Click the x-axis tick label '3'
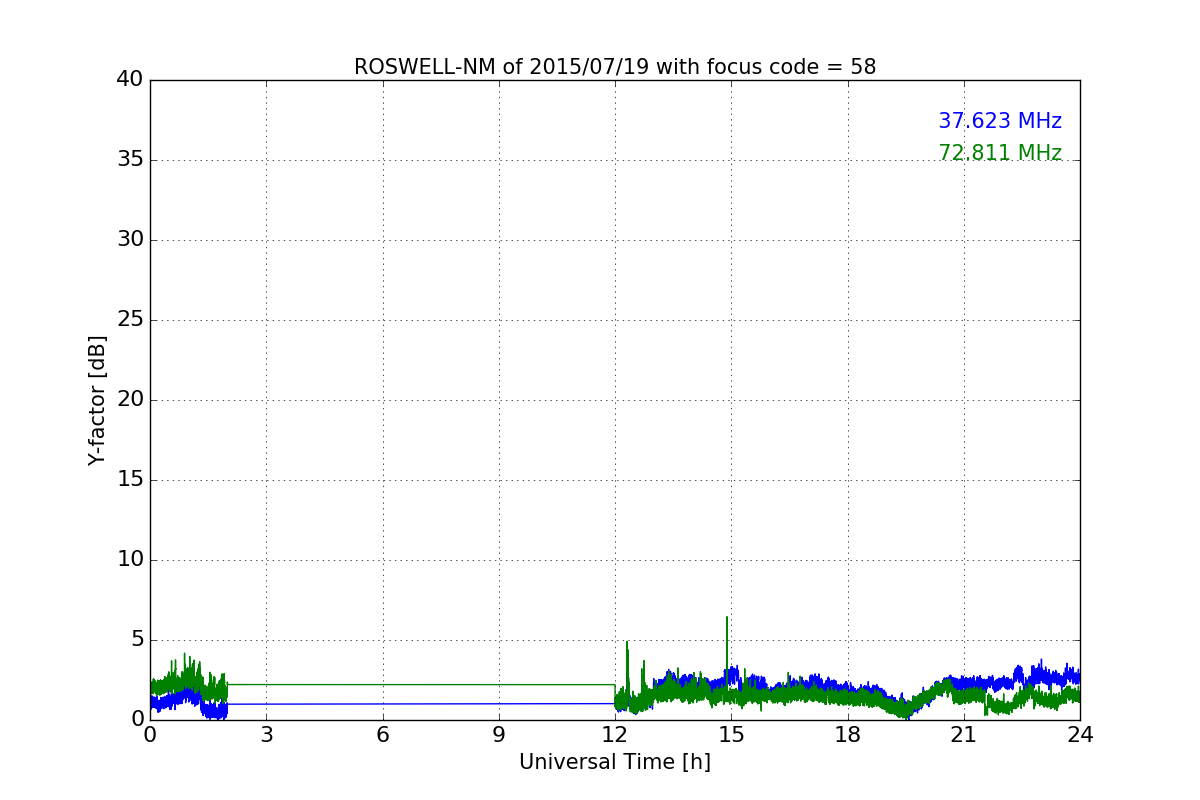The image size is (1200, 800). [x=266, y=735]
